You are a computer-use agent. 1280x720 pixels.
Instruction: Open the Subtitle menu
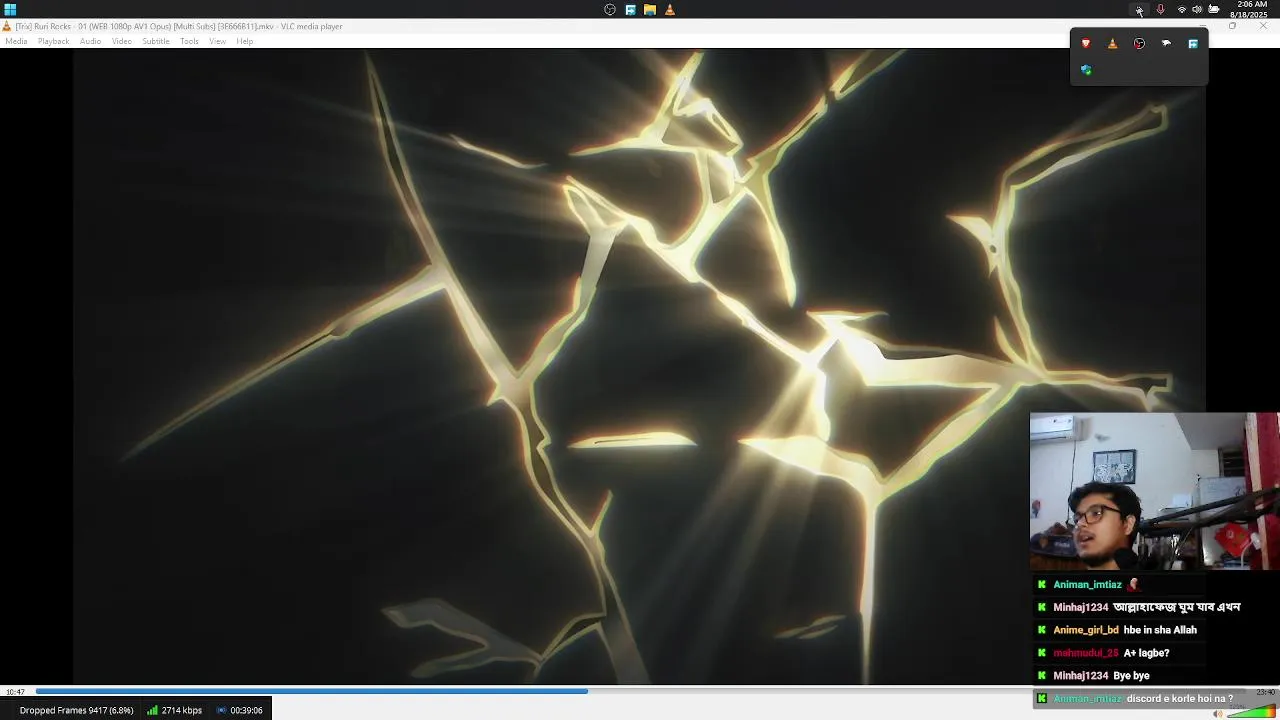pos(156,41)
